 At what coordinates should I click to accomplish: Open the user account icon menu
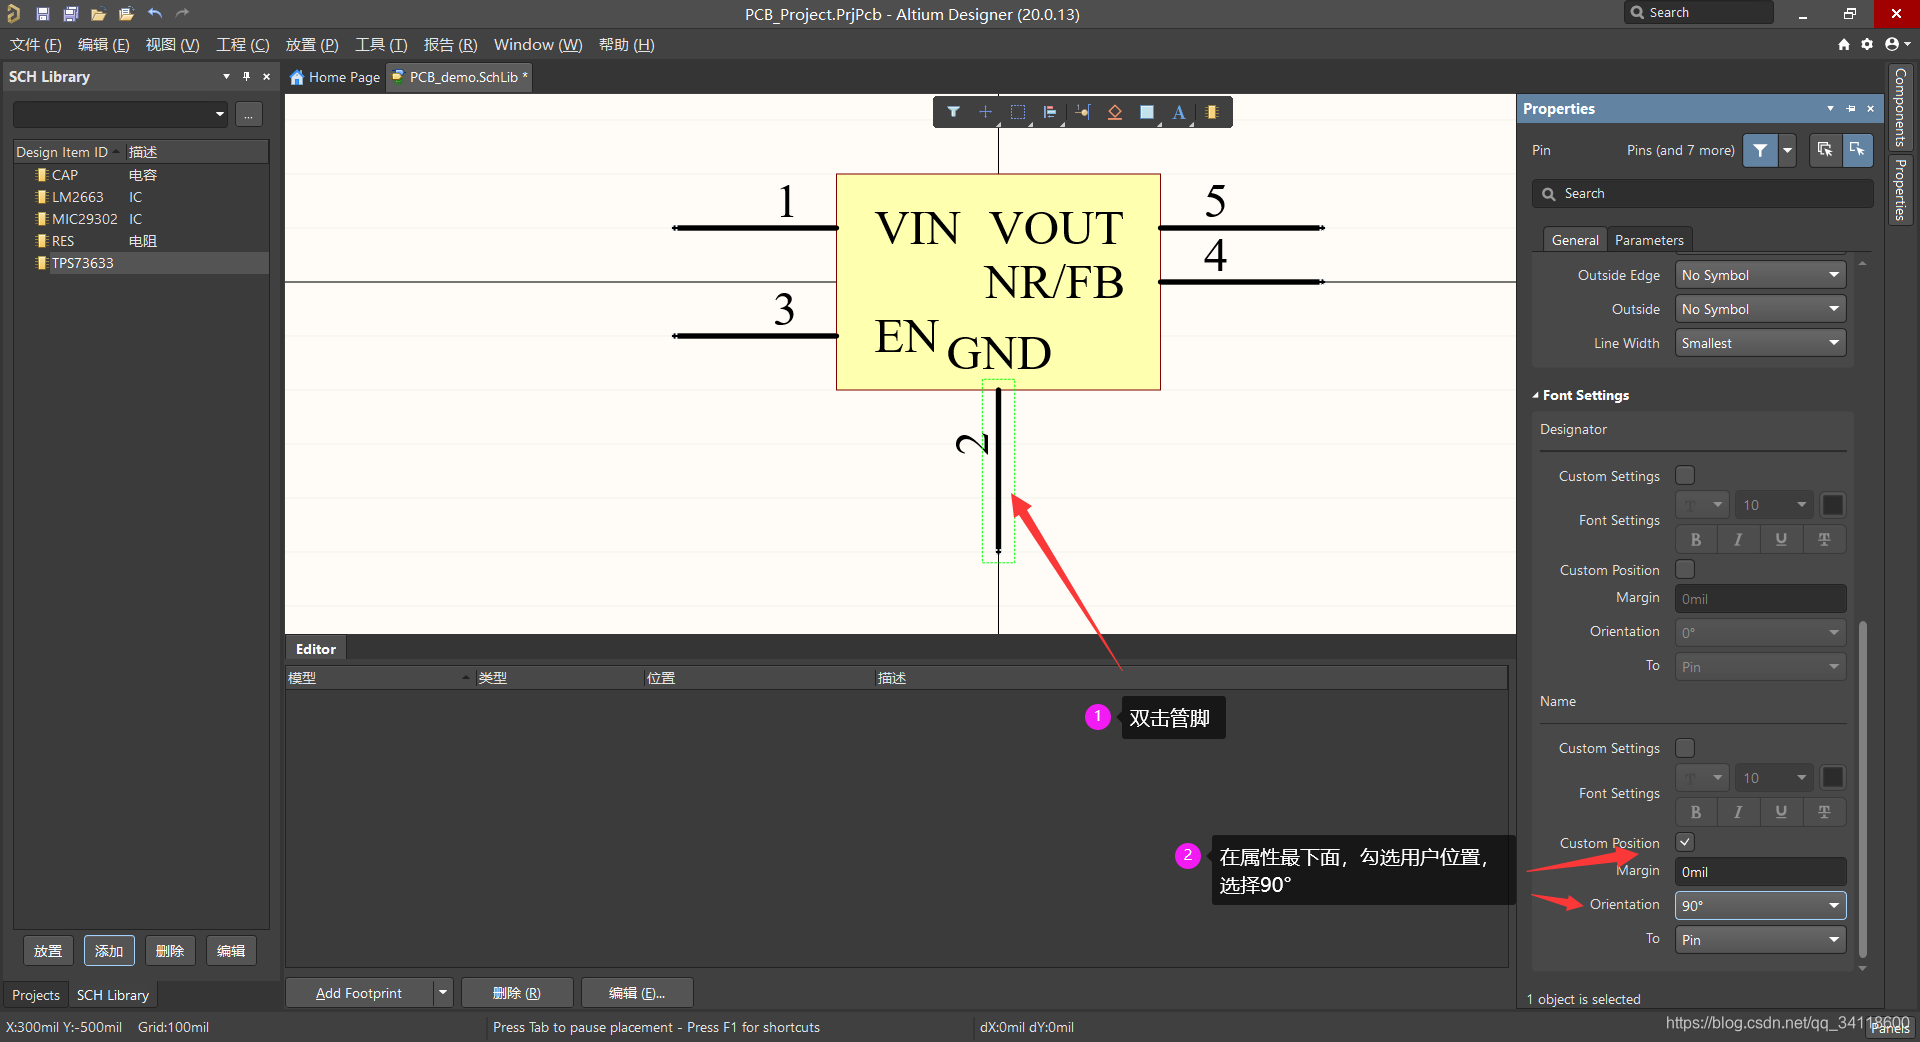point(1896,44)
